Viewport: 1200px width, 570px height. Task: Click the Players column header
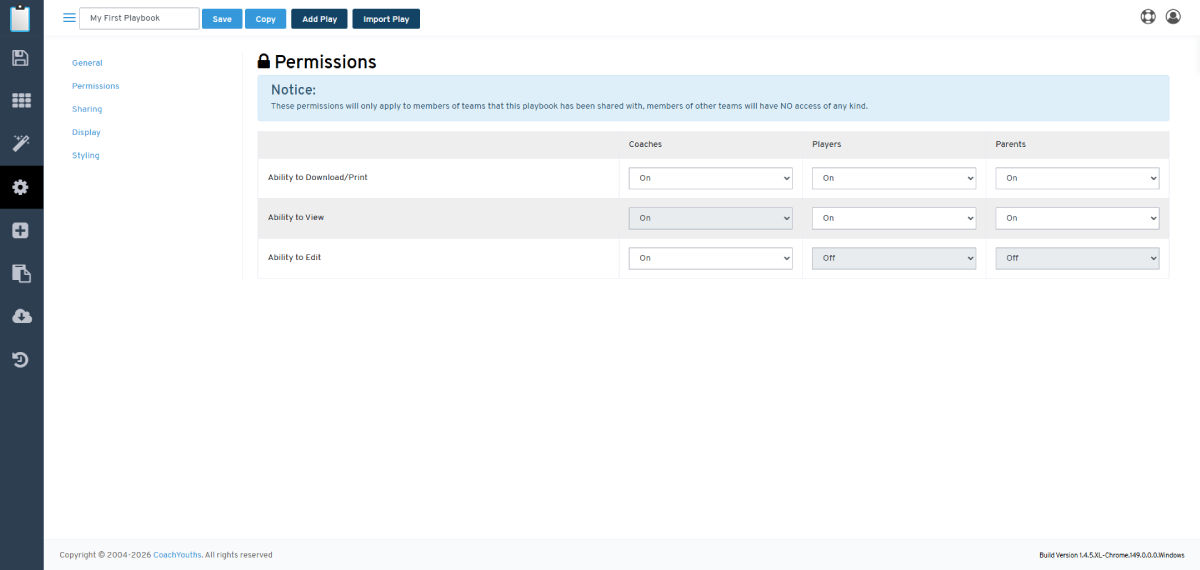(827, 144)
